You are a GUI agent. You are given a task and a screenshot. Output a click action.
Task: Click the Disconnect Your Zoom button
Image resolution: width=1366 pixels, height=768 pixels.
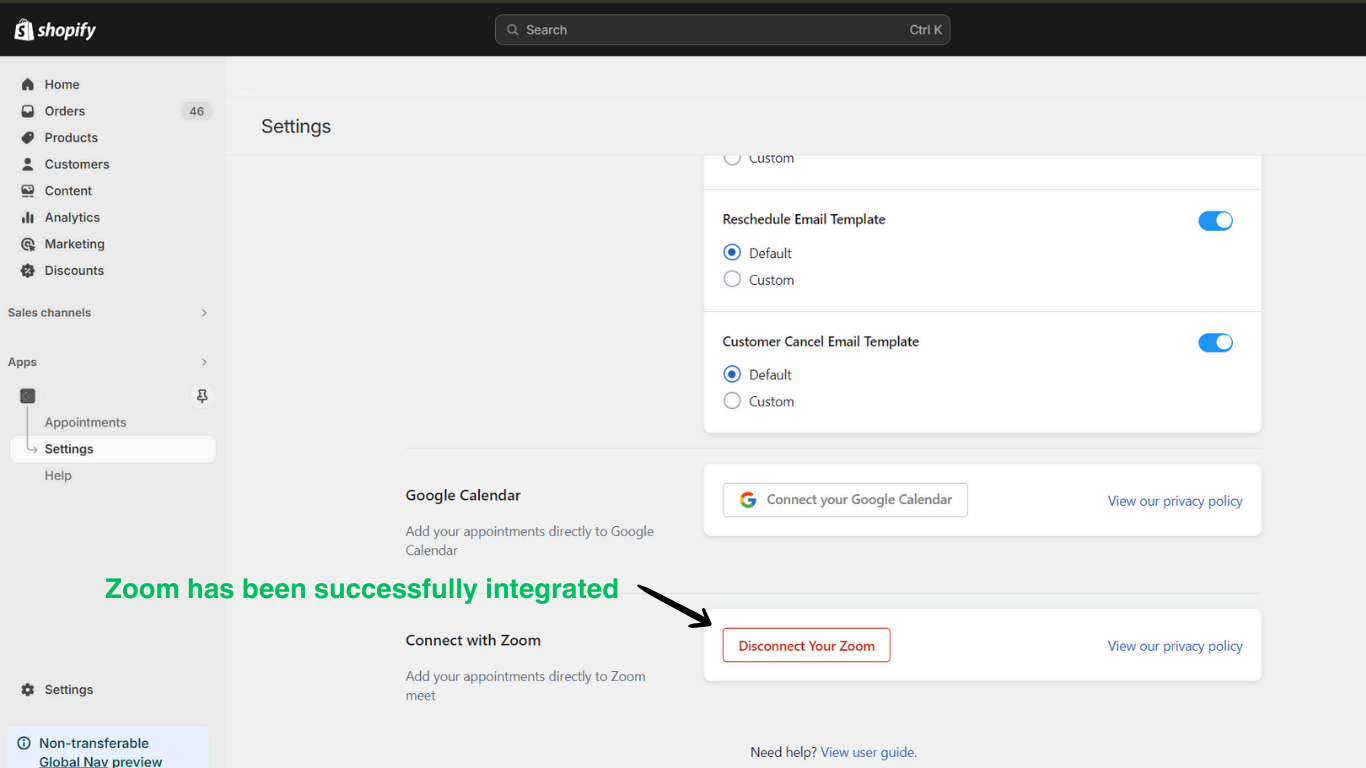pyautogui.click(x=806, y=646)
